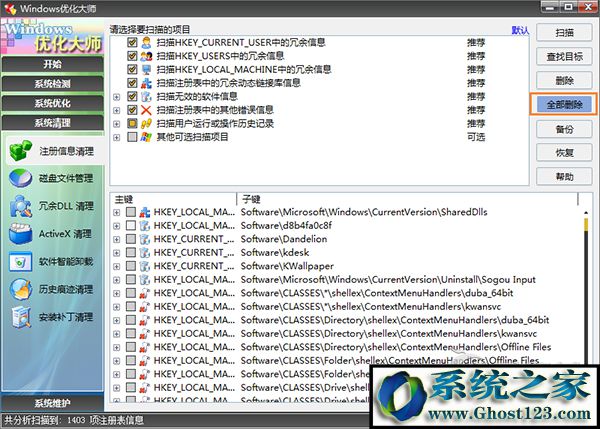Click the icon beside 扫描无效的软件信息
The height and width of the screenshot is (429, 600).
point(146,96)
